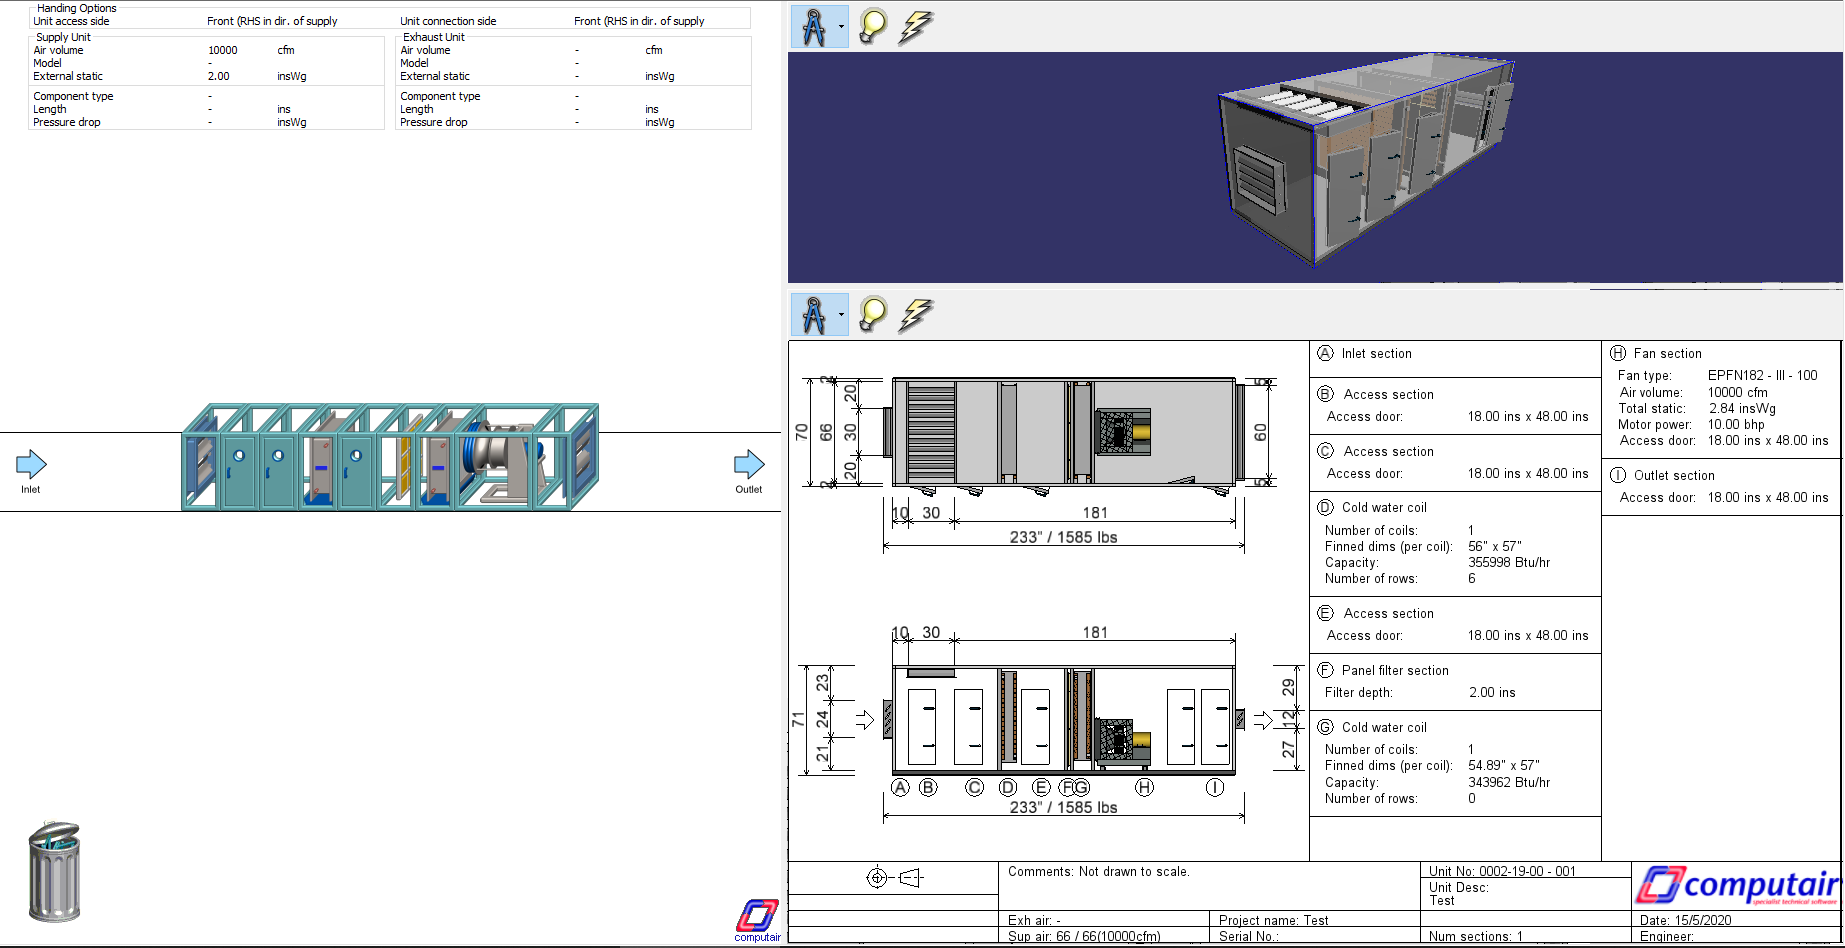Click the blue Inlet arrow icon
1845x948 pixels.
click(x=31, y=463)
